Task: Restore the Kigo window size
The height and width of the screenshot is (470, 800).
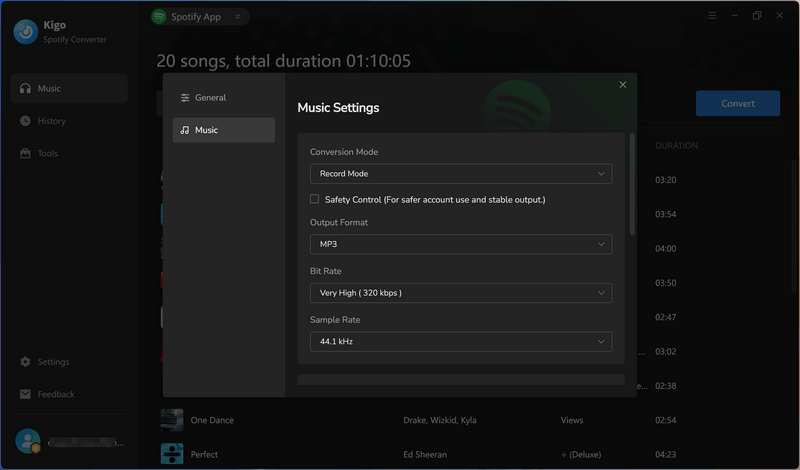Action: click(757, 16)
